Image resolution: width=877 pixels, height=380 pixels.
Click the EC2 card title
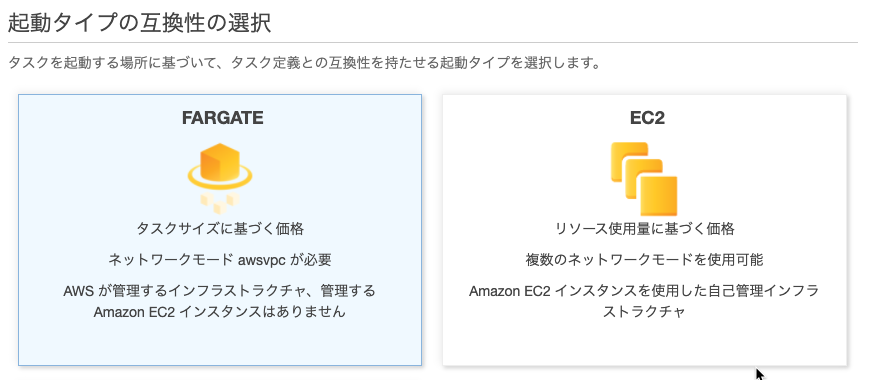pos(647,118)
